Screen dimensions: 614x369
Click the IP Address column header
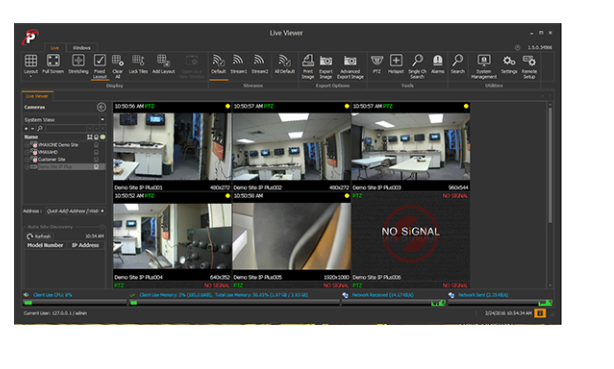(x=85, y=245)
